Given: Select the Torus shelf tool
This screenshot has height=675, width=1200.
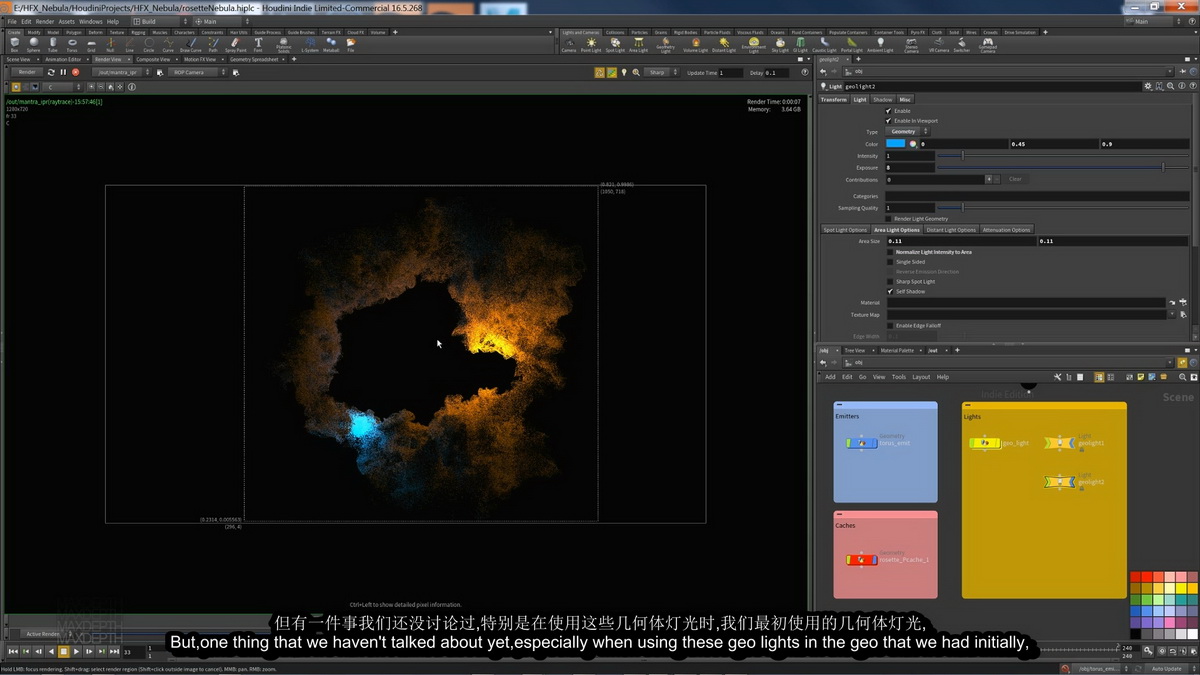Looking at the screenshot, I should [x=72, y=45].
